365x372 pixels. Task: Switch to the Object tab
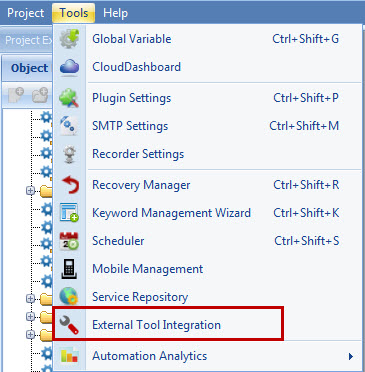click(x=29, y=68)
